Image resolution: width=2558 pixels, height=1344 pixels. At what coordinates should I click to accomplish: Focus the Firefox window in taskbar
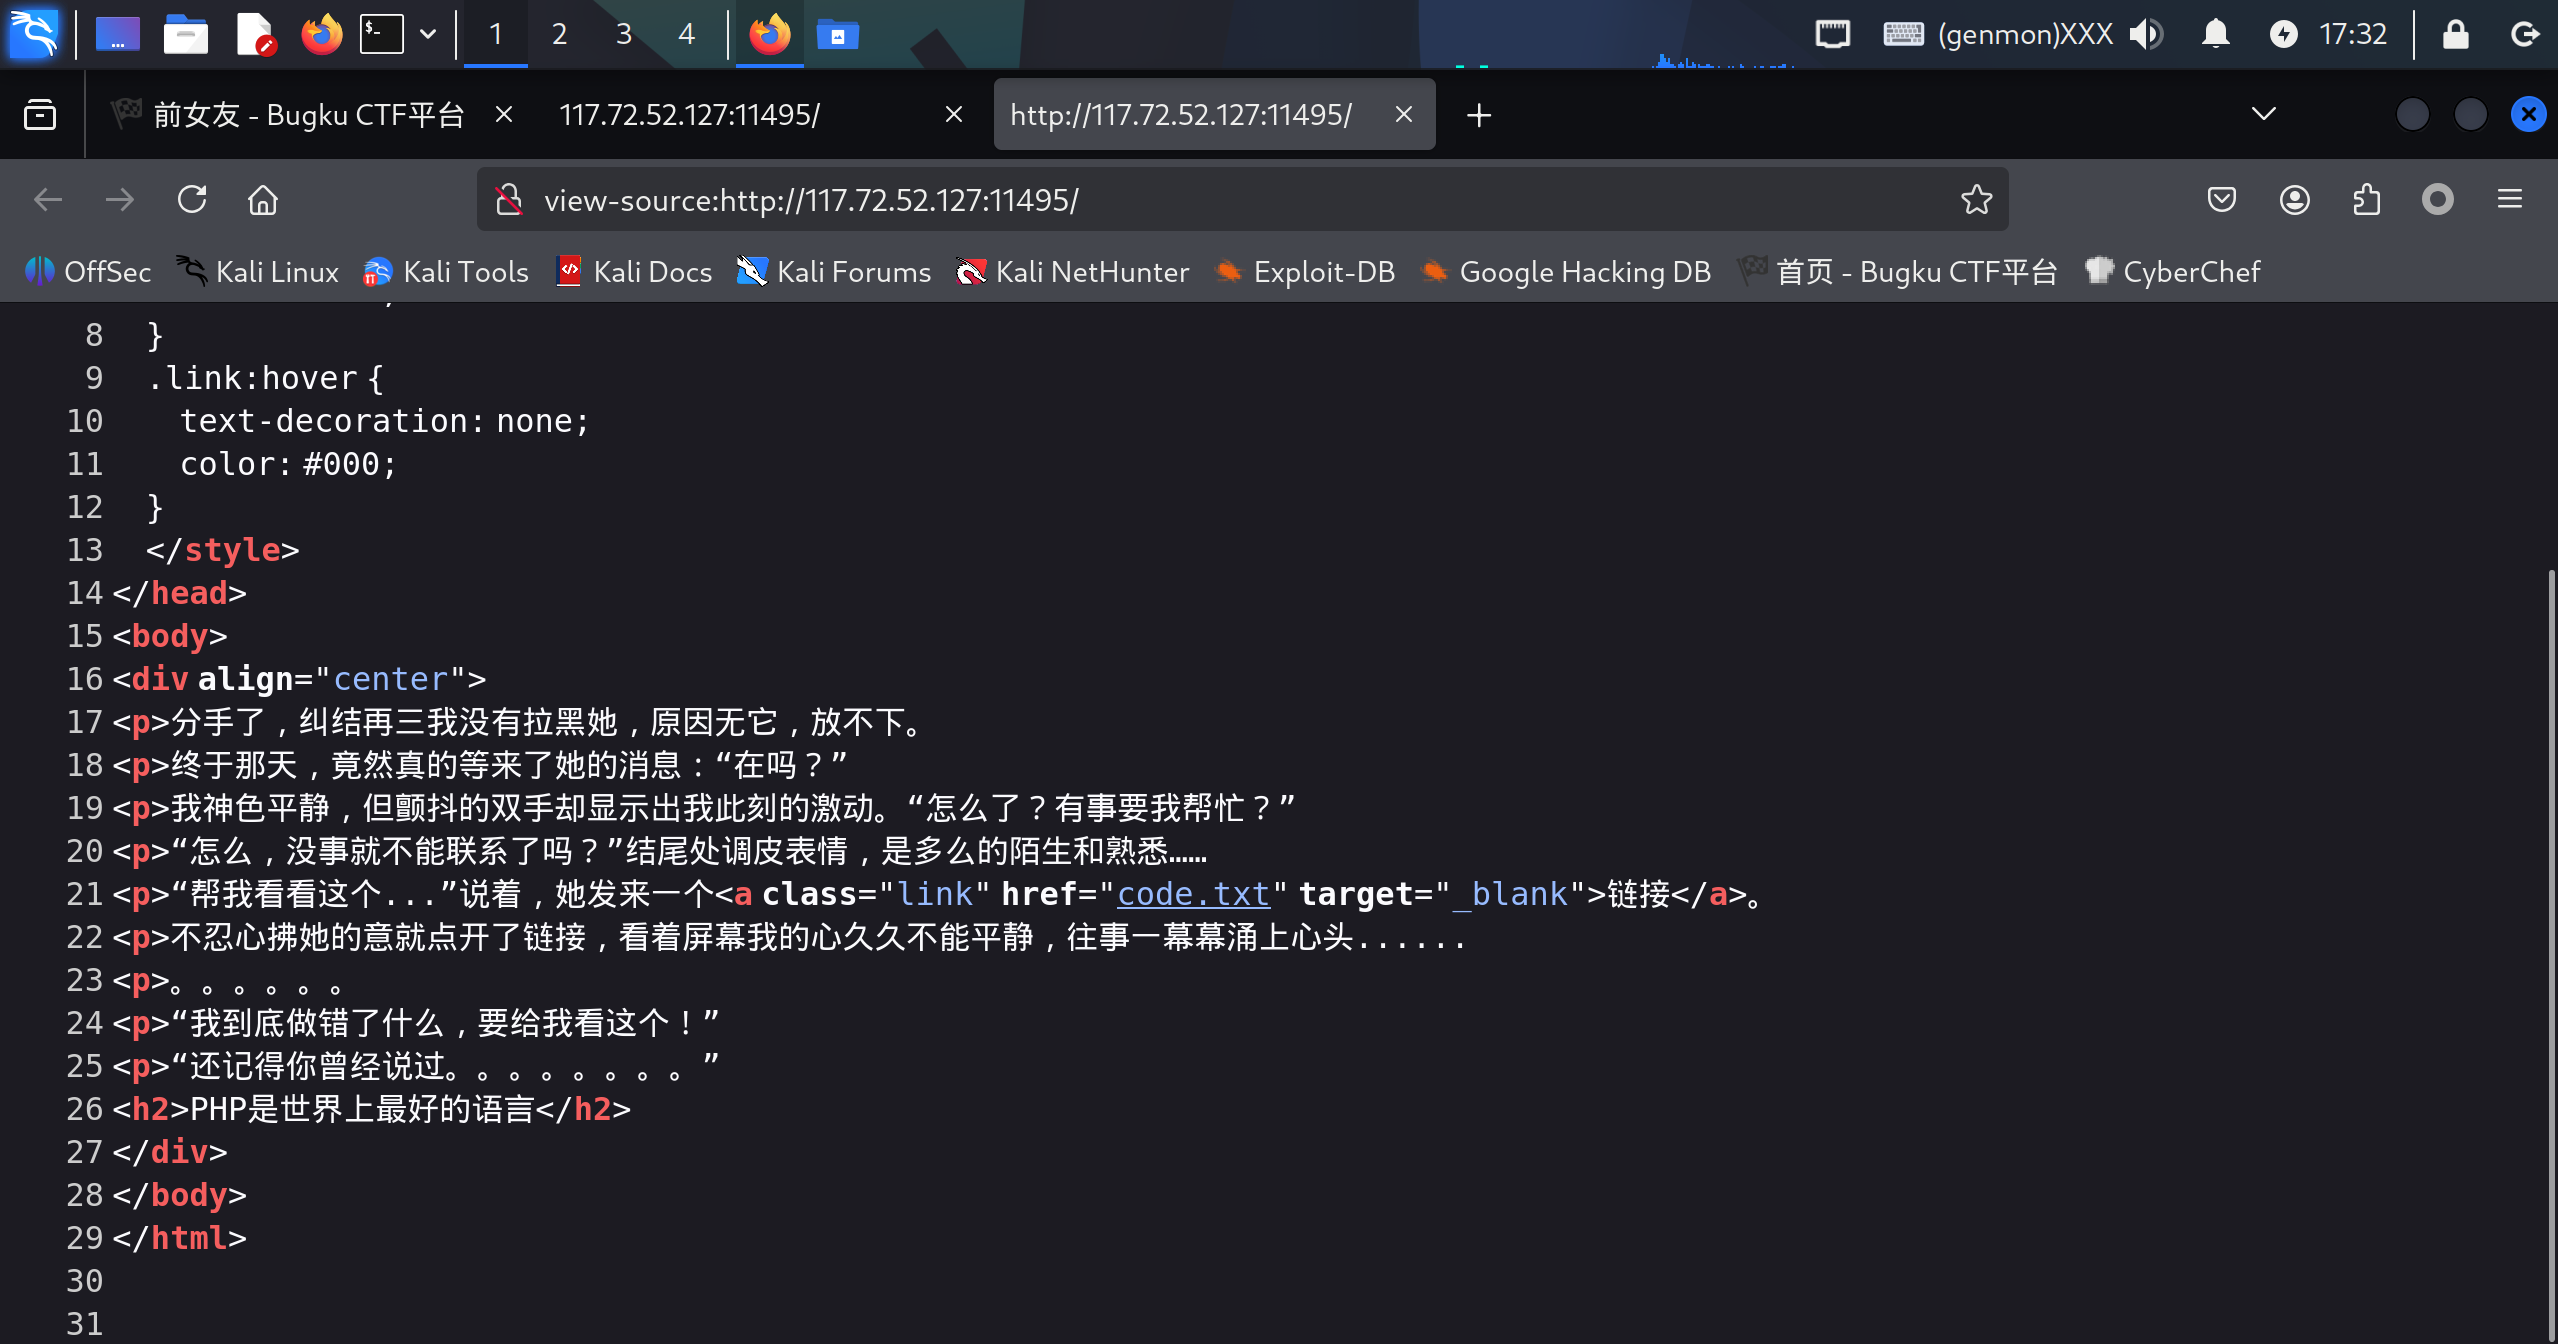click(x=769, y=34)
